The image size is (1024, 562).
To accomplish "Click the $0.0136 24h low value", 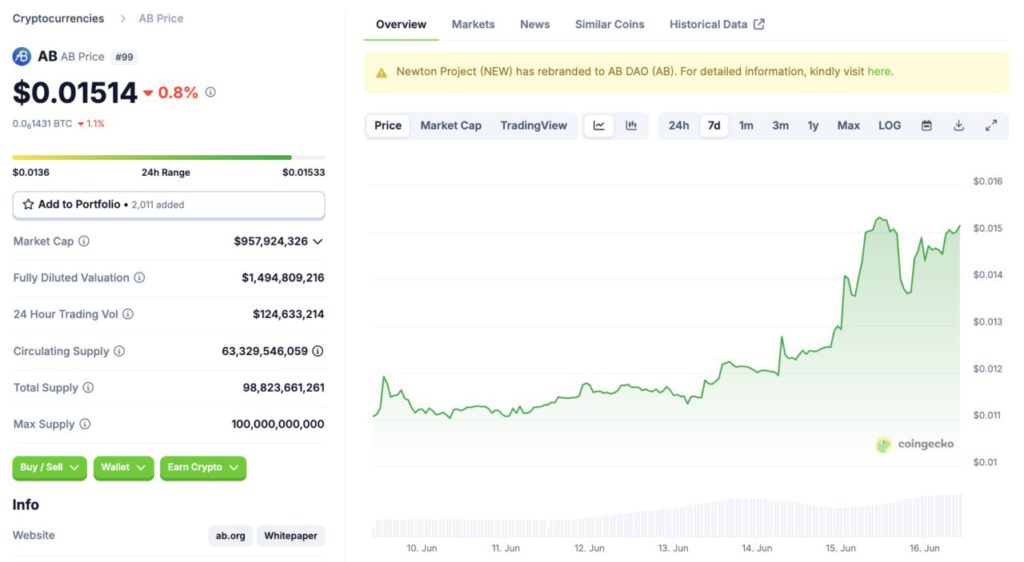I will tap(31, 172).
